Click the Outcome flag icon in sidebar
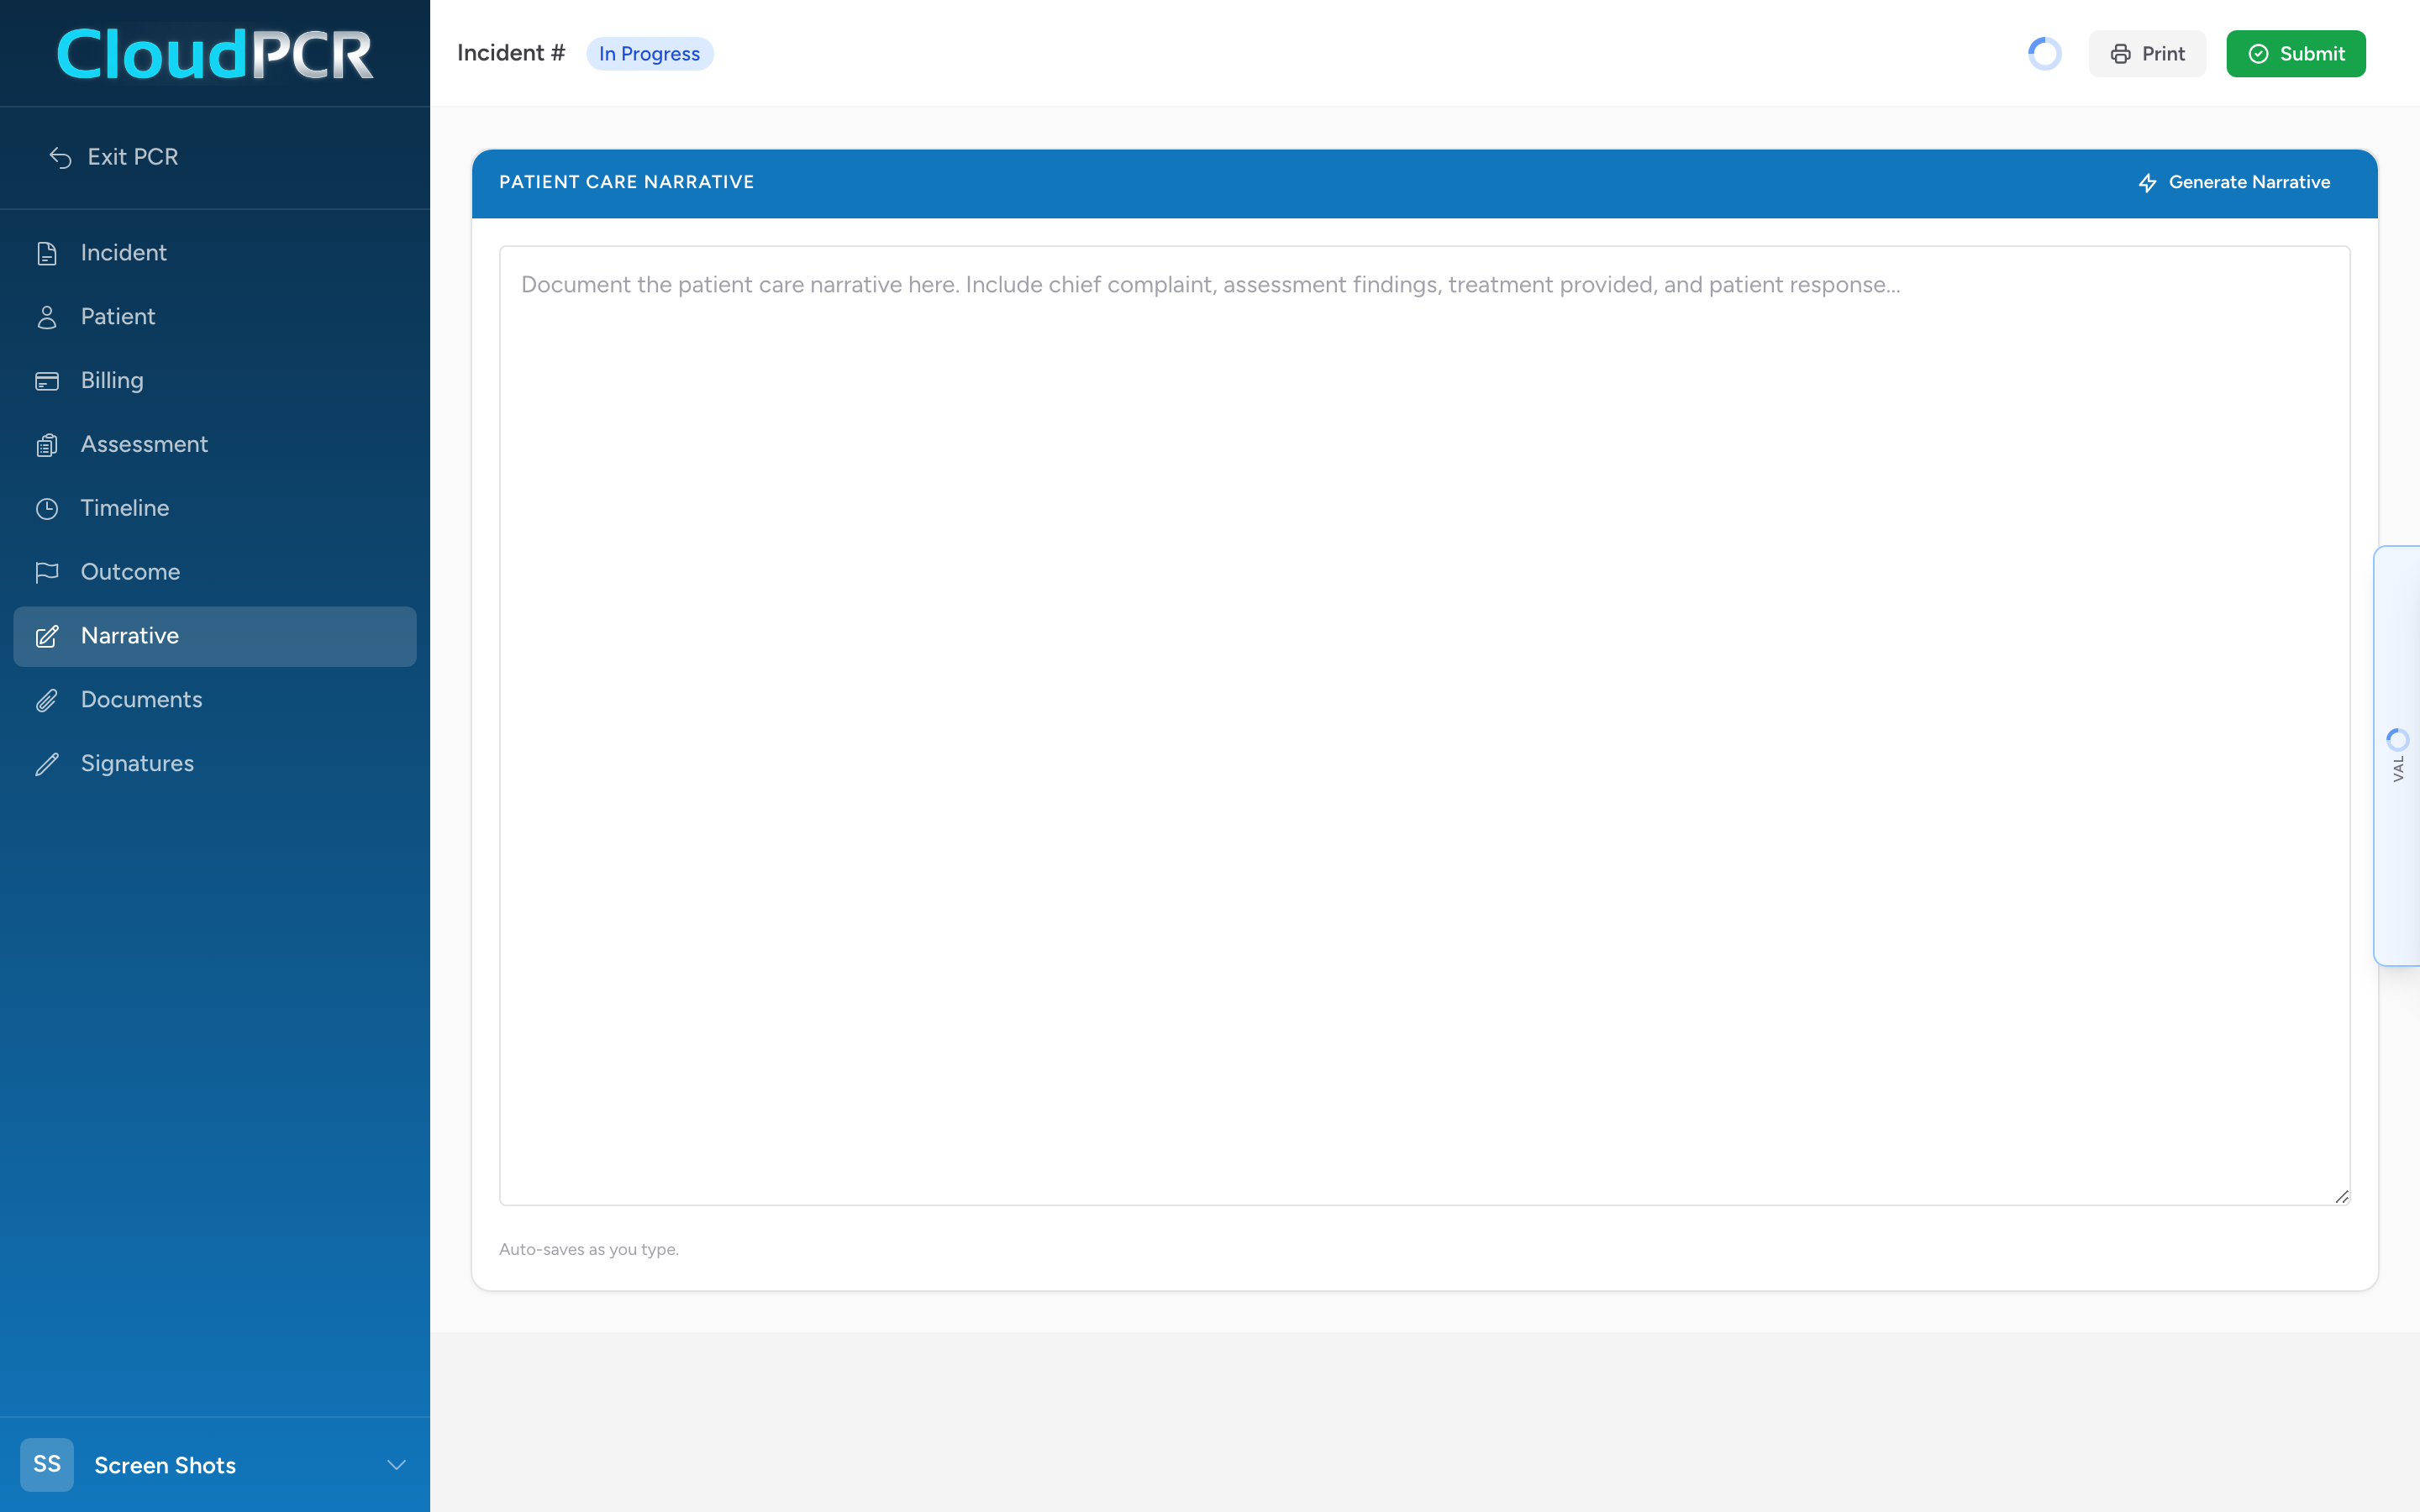2420x1512 pixels. pyautogui.click(x=47, y=572)
